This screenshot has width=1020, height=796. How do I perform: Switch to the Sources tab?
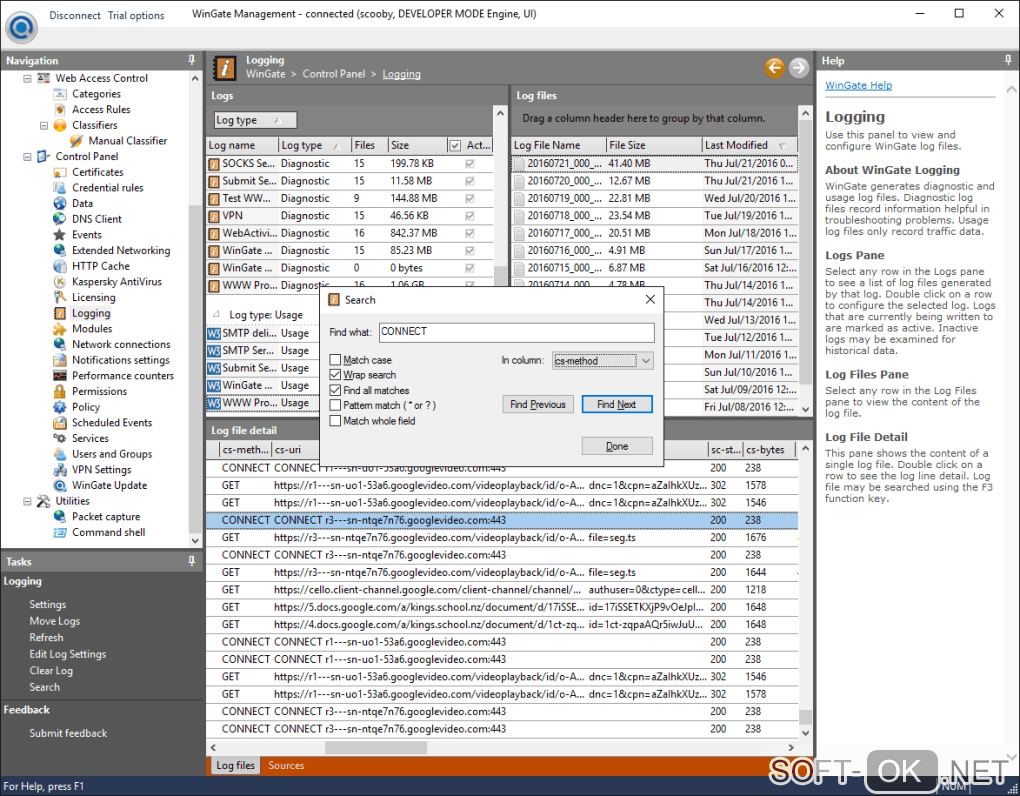coord(286,765)
